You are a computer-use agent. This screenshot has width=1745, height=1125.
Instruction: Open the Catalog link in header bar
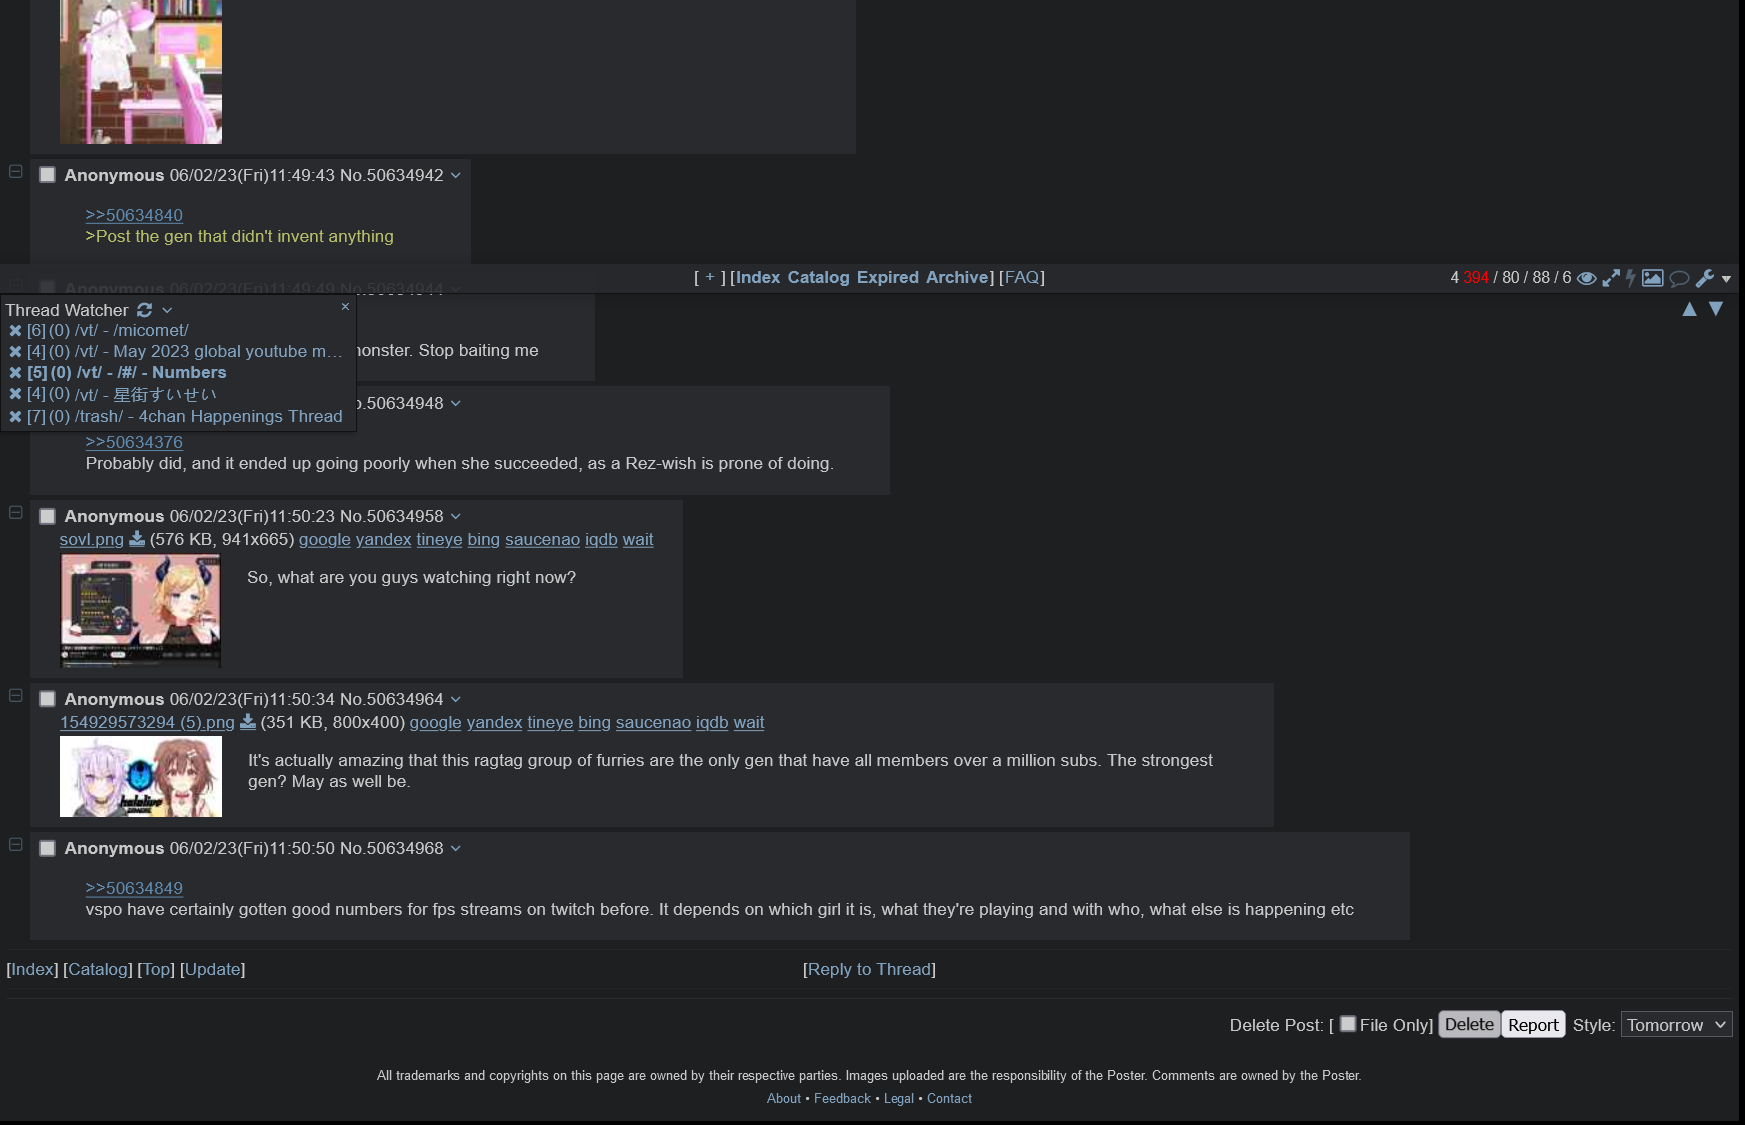pos(818,277)
